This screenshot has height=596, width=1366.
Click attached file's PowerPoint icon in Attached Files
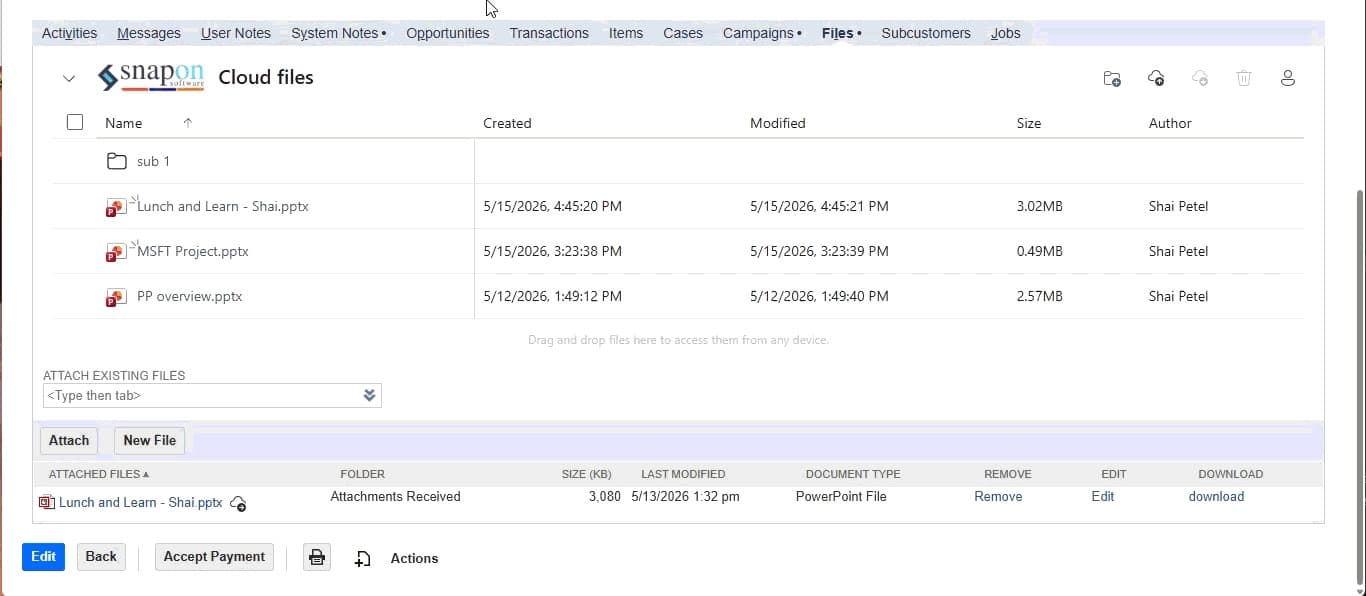(x=46, y=502)
